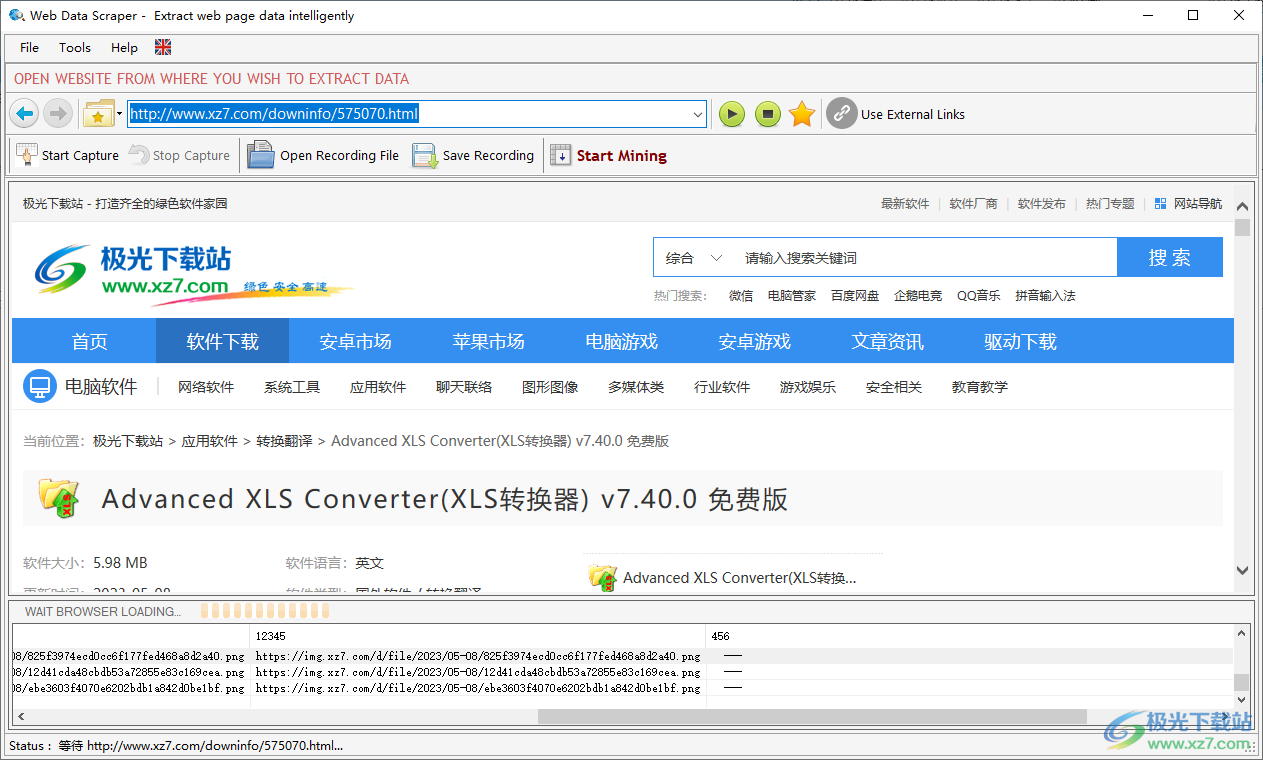Click the Stop loading button

[767, 114]
